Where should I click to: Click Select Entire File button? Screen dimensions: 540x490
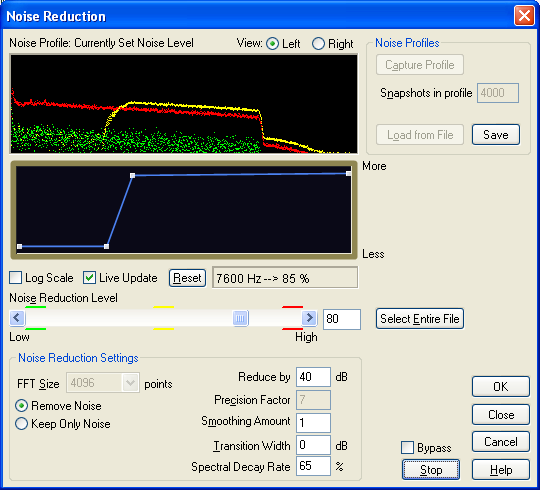point(419,319)
